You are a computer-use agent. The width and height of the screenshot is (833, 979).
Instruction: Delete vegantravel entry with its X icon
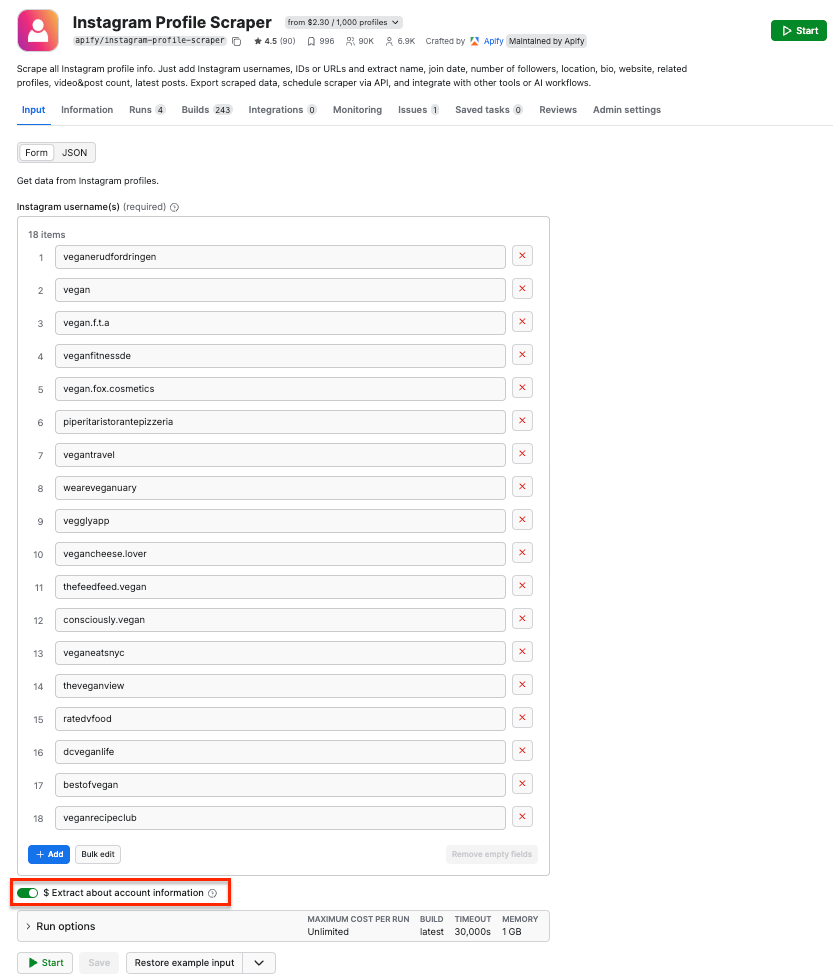click(521, 453)
